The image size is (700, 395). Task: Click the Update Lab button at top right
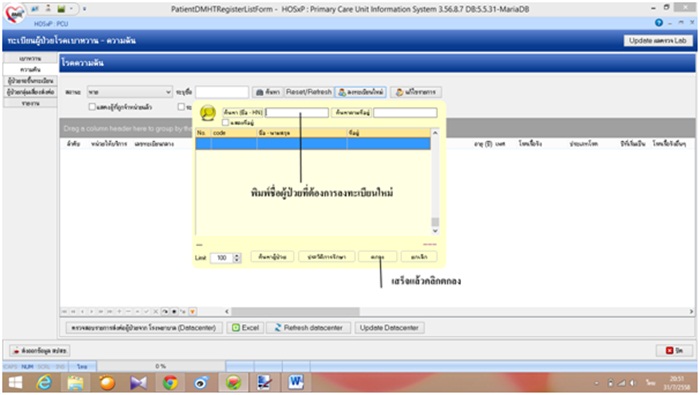click(x=658, y=41)
